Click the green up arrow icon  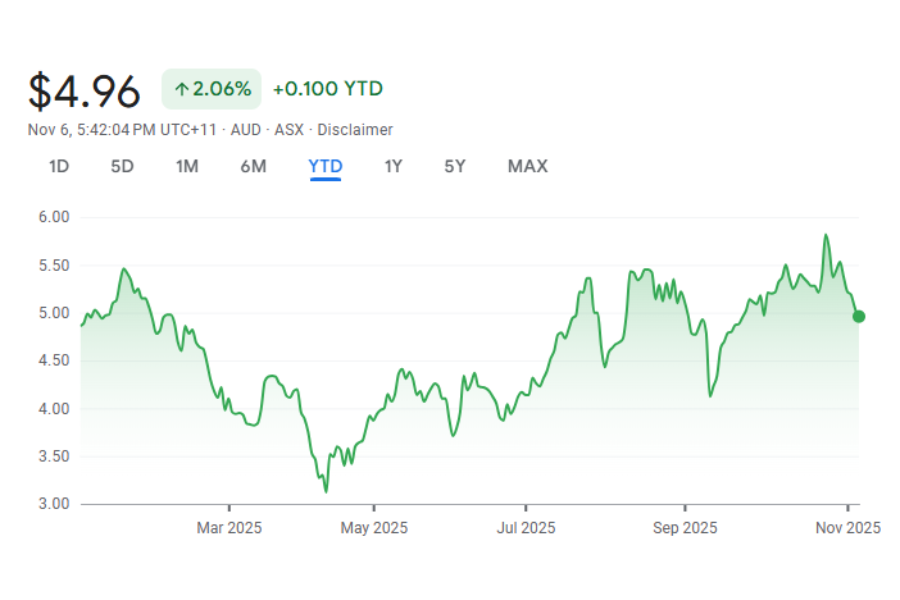[182, 89]
